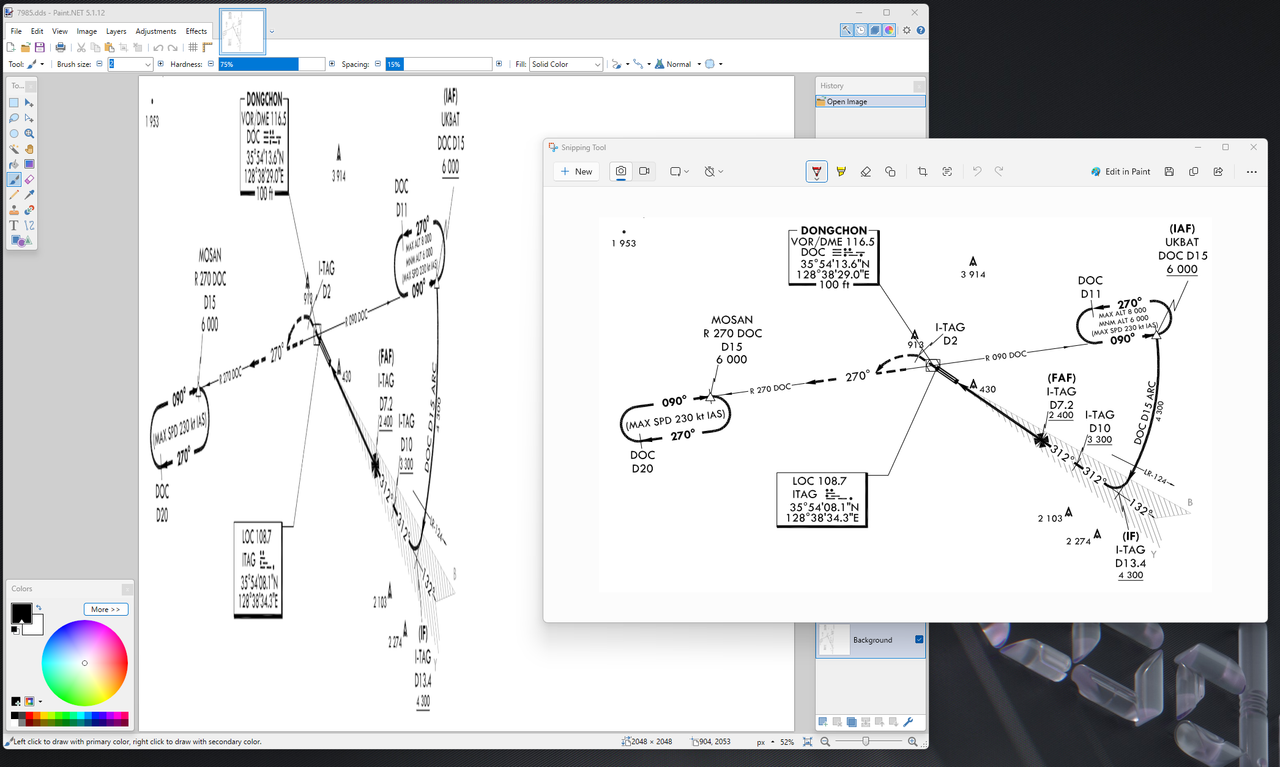Select the Pan hand tool
This screenshot has width=1280, height=767.
tap(29, 149)
